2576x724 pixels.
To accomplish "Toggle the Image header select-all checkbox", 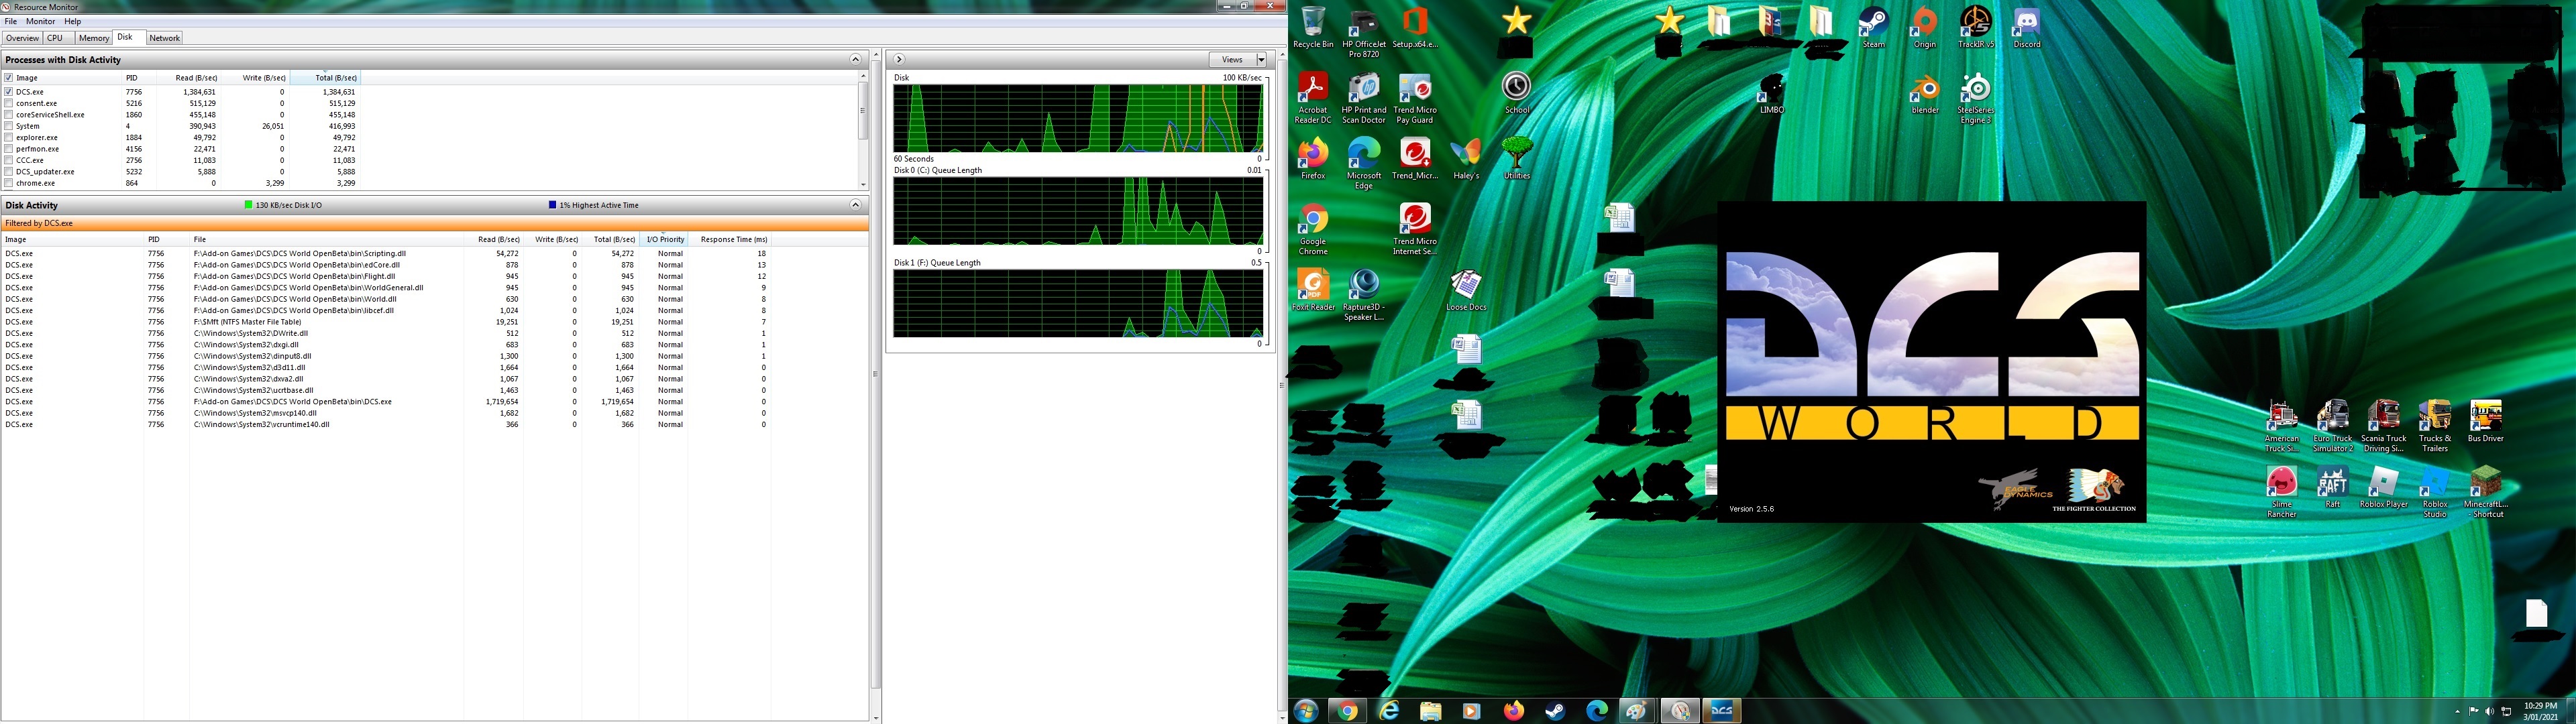I will point(9,78).
